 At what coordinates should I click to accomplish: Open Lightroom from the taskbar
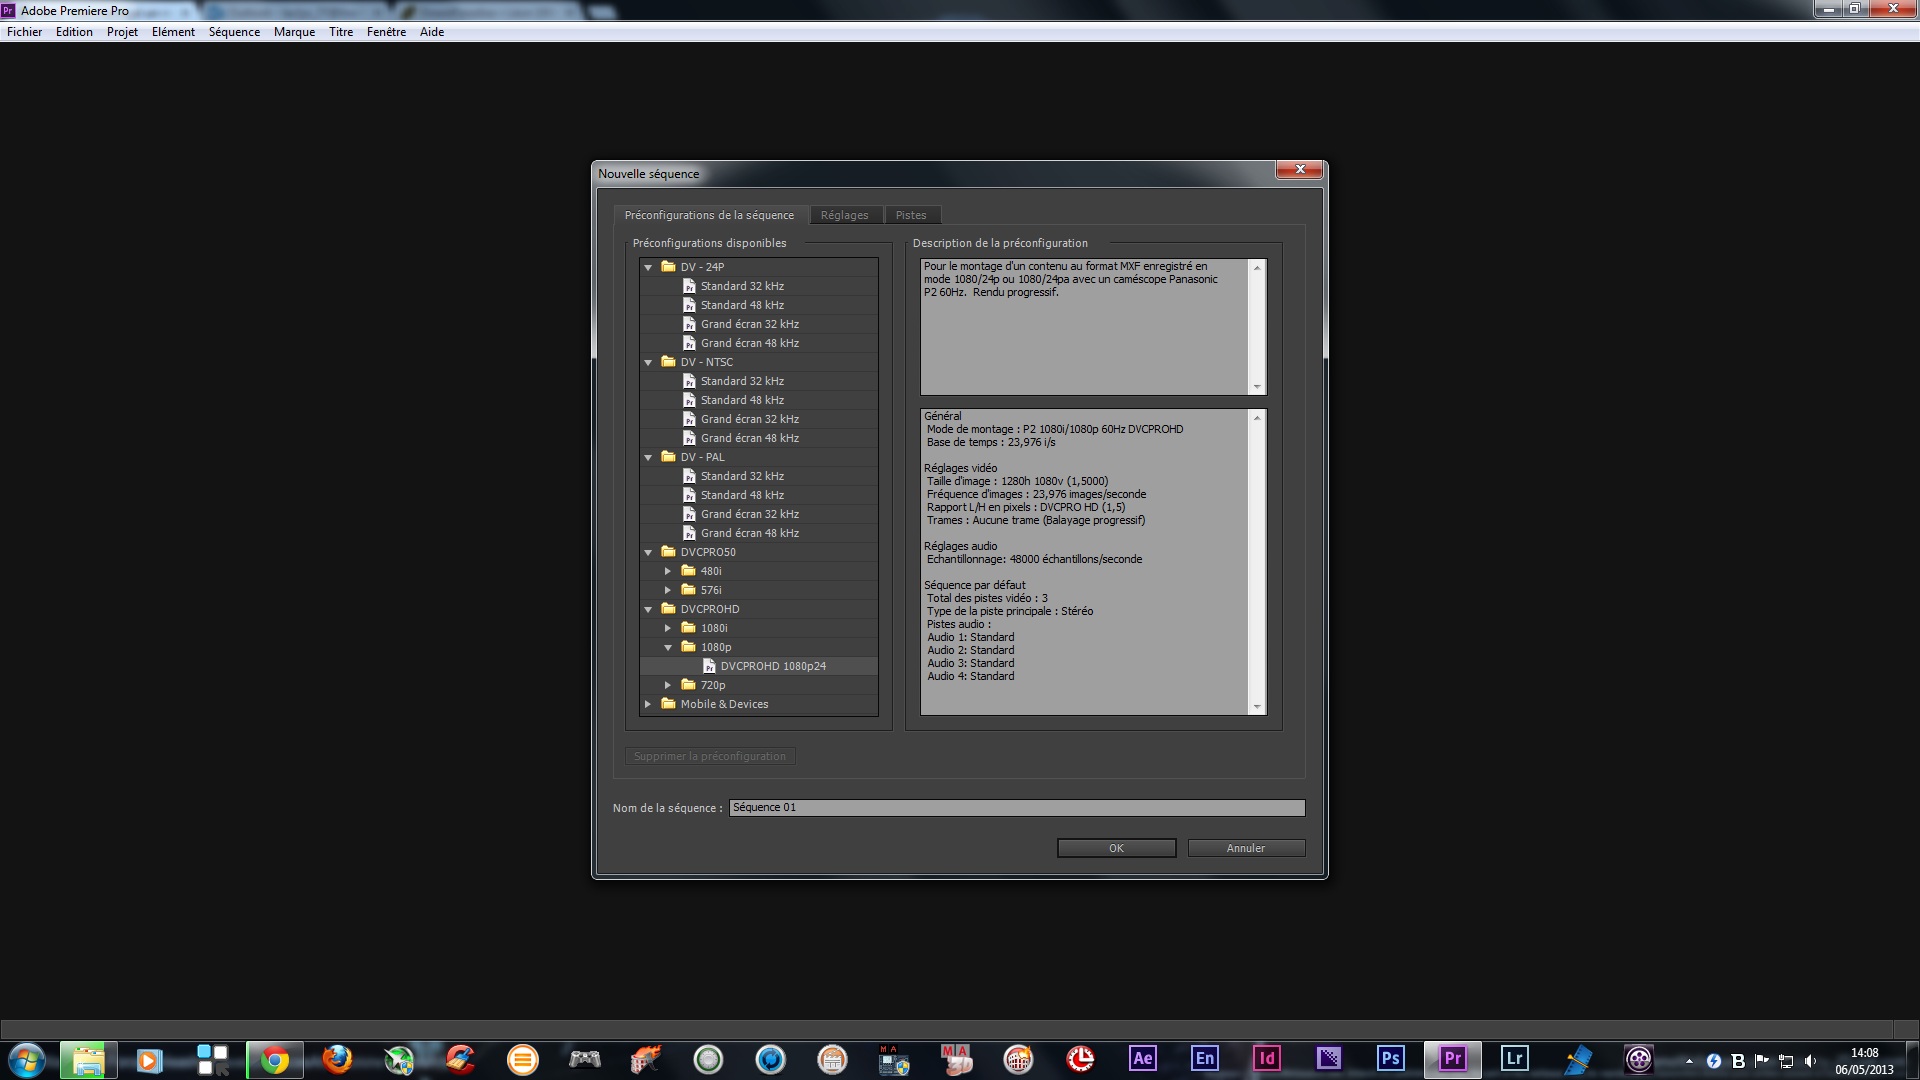(1514, 1059)
